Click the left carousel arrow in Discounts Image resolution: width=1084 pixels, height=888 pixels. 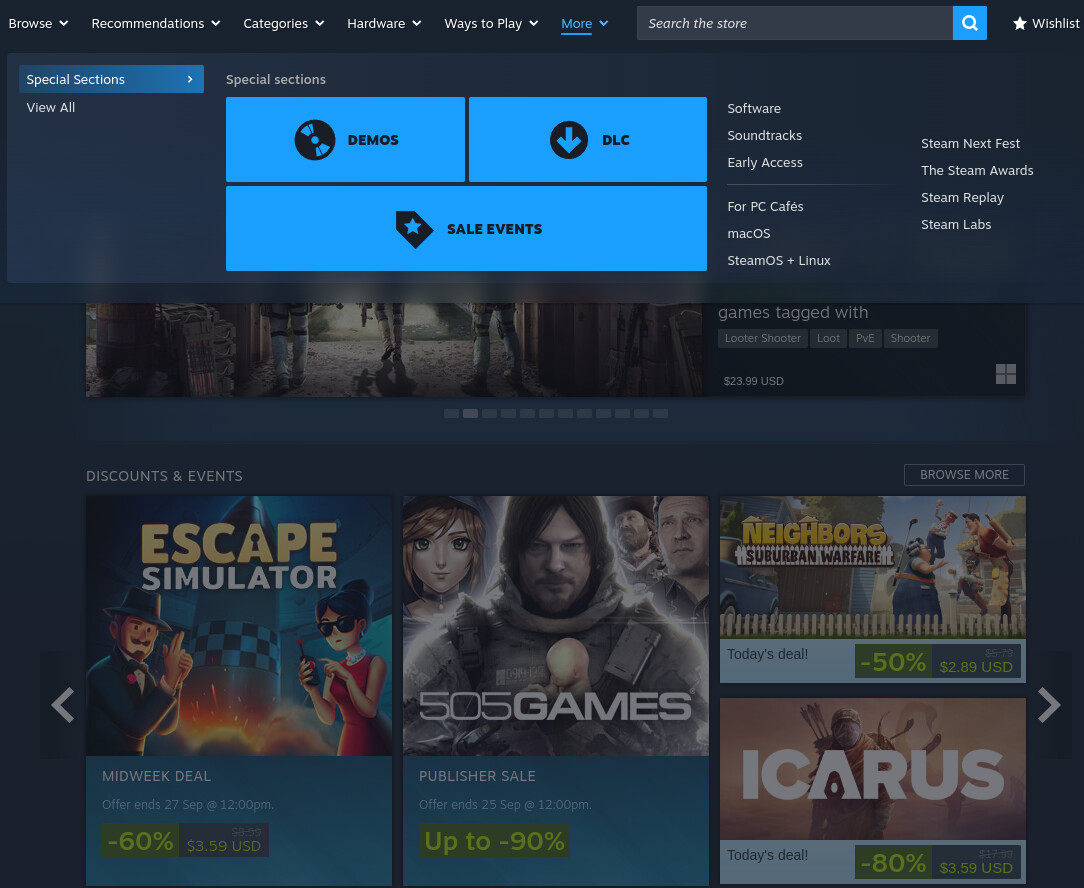[62, 705]
